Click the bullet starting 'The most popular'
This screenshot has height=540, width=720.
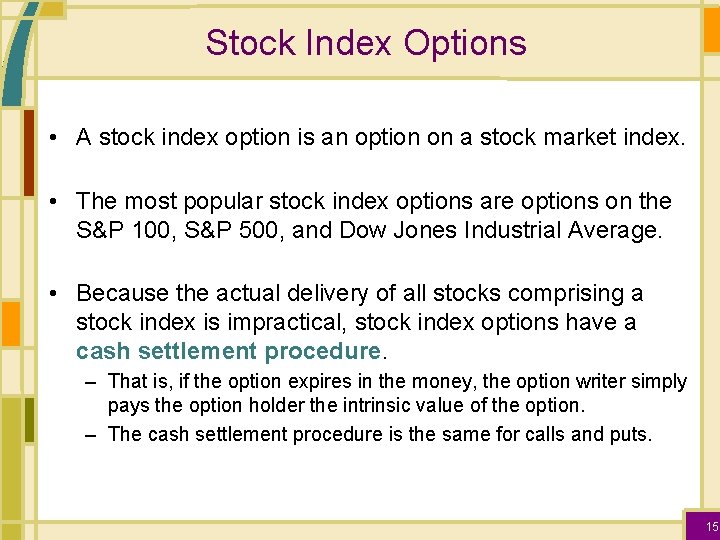373,201
